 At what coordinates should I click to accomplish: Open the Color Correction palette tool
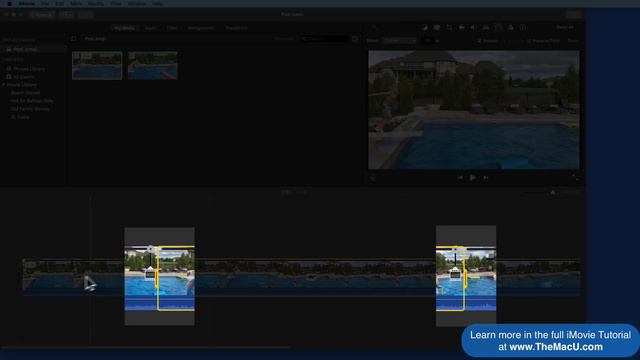437,27
